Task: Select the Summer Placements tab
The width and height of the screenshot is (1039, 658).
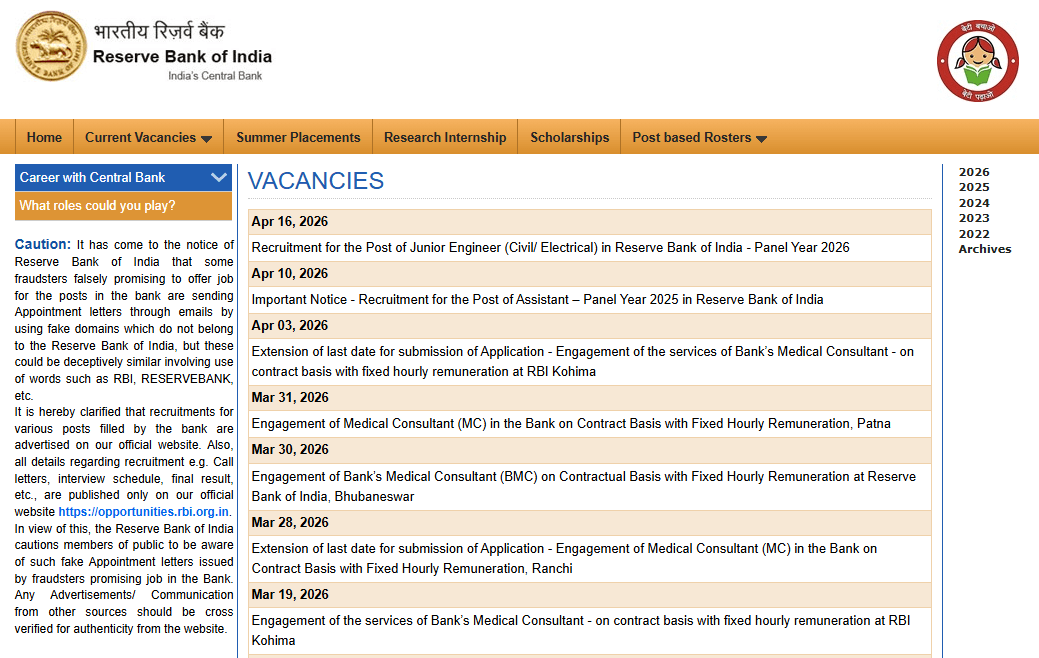Action: 297,136
